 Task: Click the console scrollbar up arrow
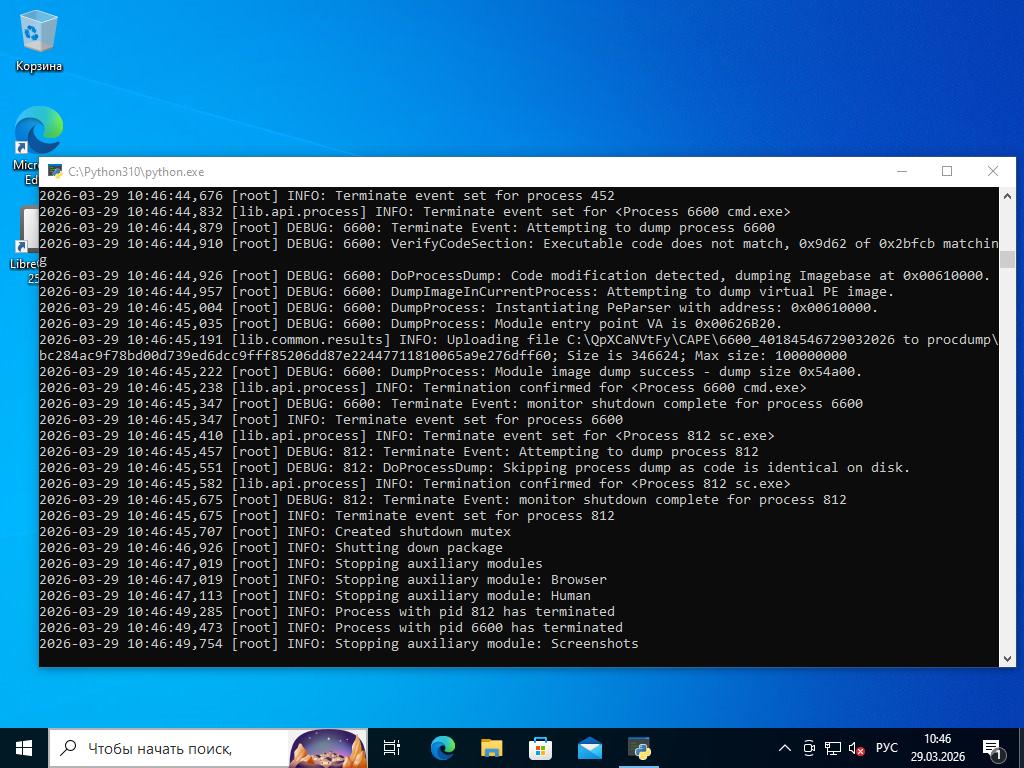pyautogui.click(x=1007, y=196)
